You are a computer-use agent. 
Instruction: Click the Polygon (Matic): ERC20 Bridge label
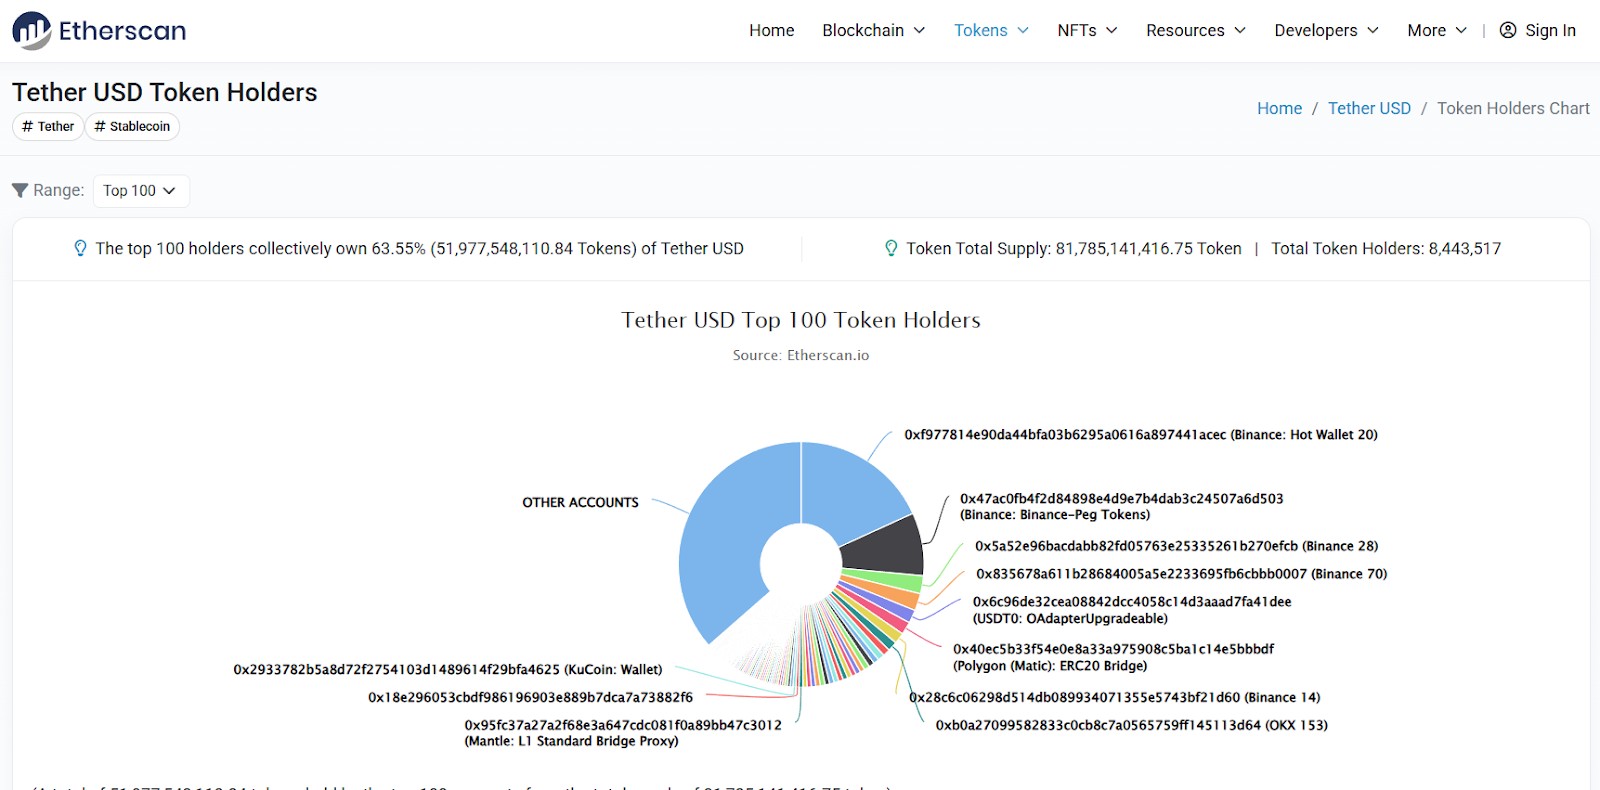pos(1113,657)
